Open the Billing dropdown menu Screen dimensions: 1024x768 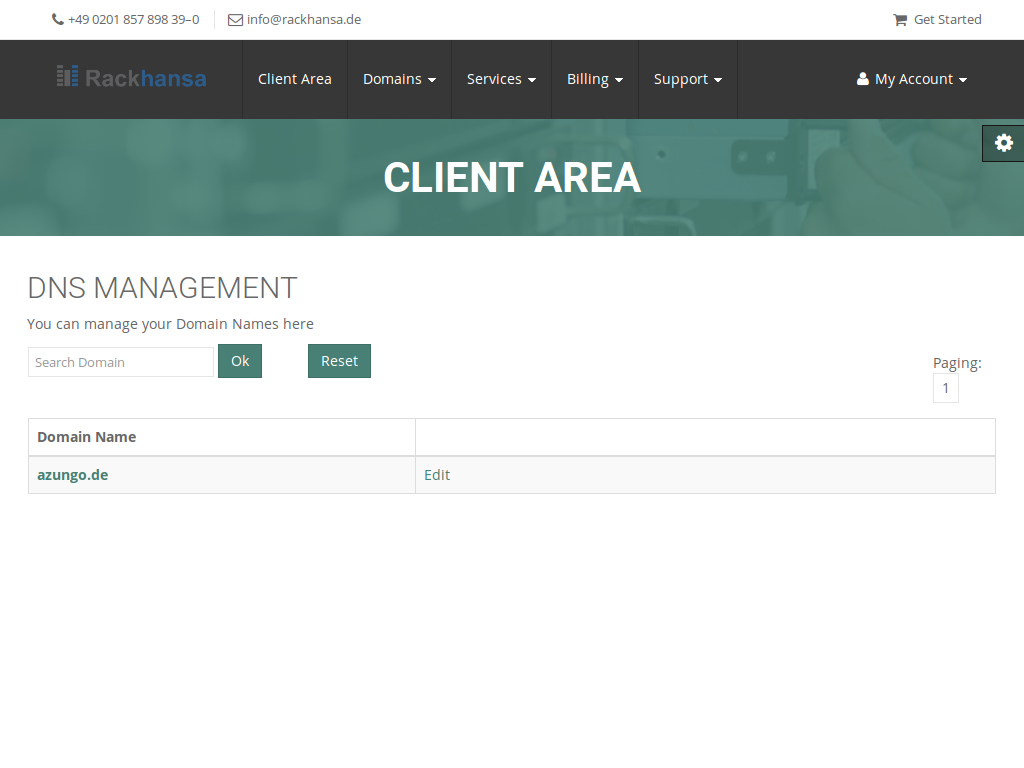[594, 79]
